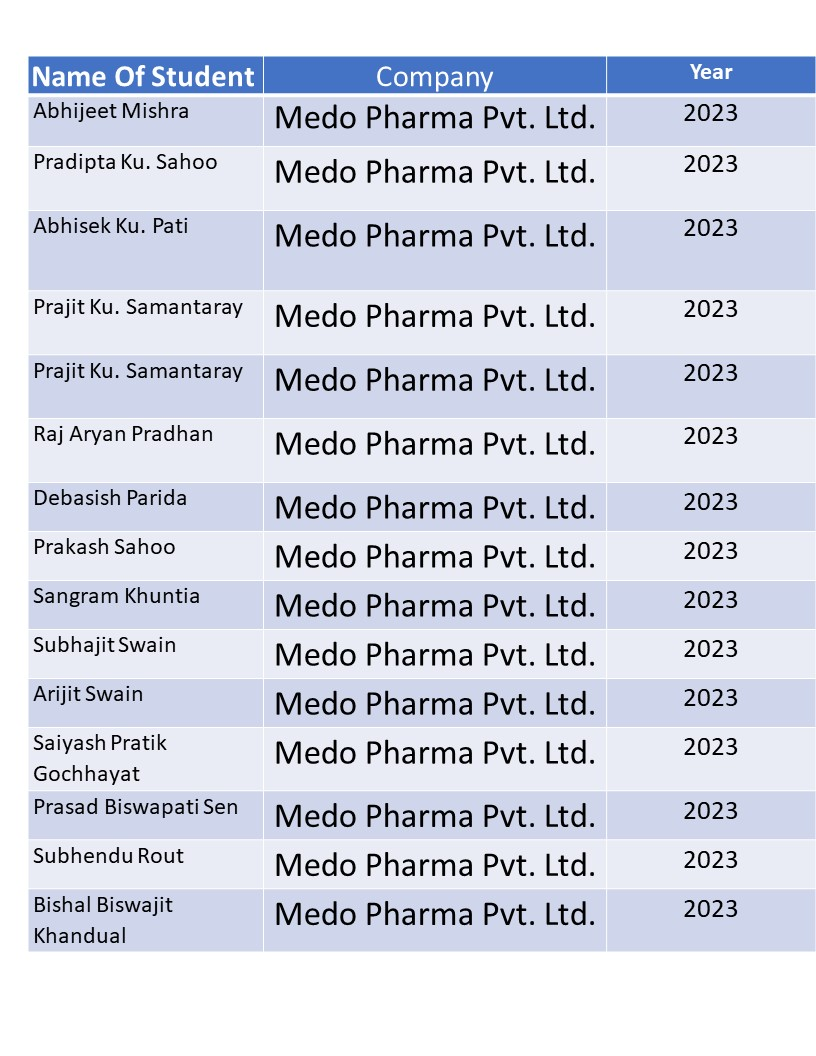Select the Bishal Biswajit Khandual name cell
The image size is (816, 1056).
click(145, 921)
